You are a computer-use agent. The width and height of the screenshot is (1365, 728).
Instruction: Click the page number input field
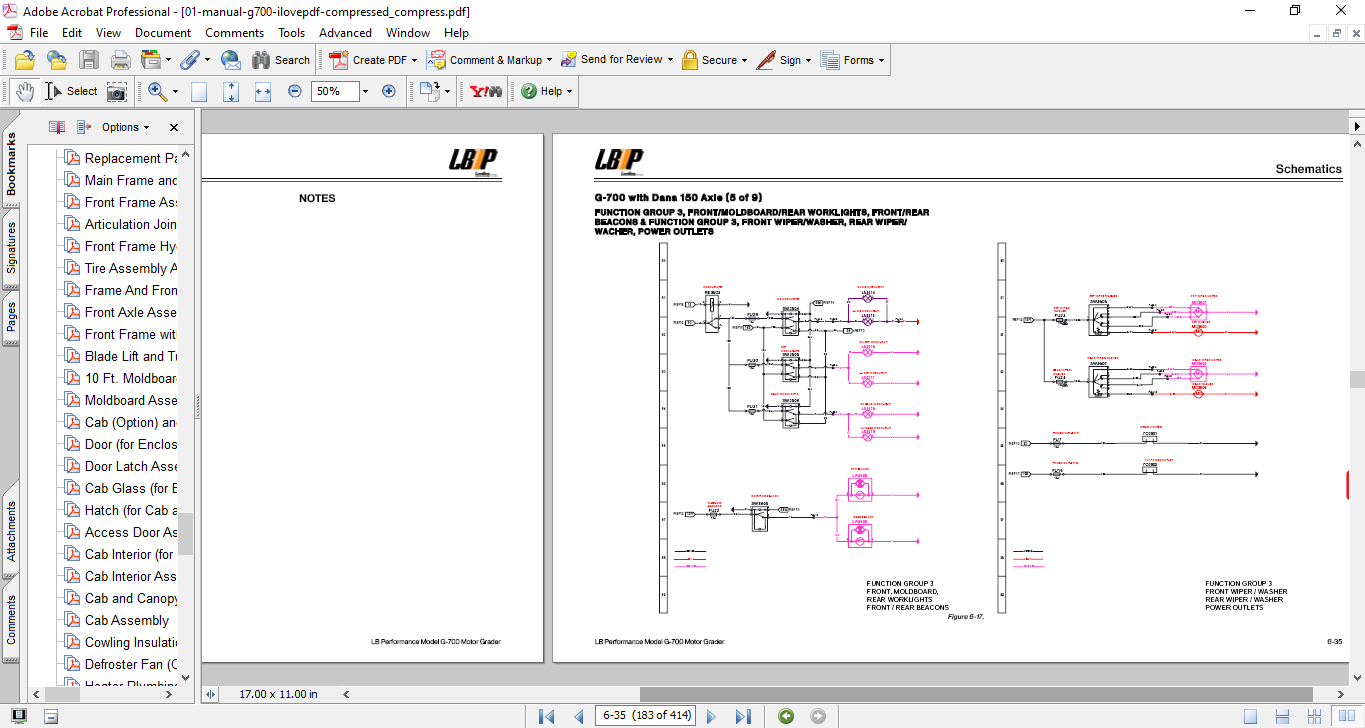(x=646, y=716)
